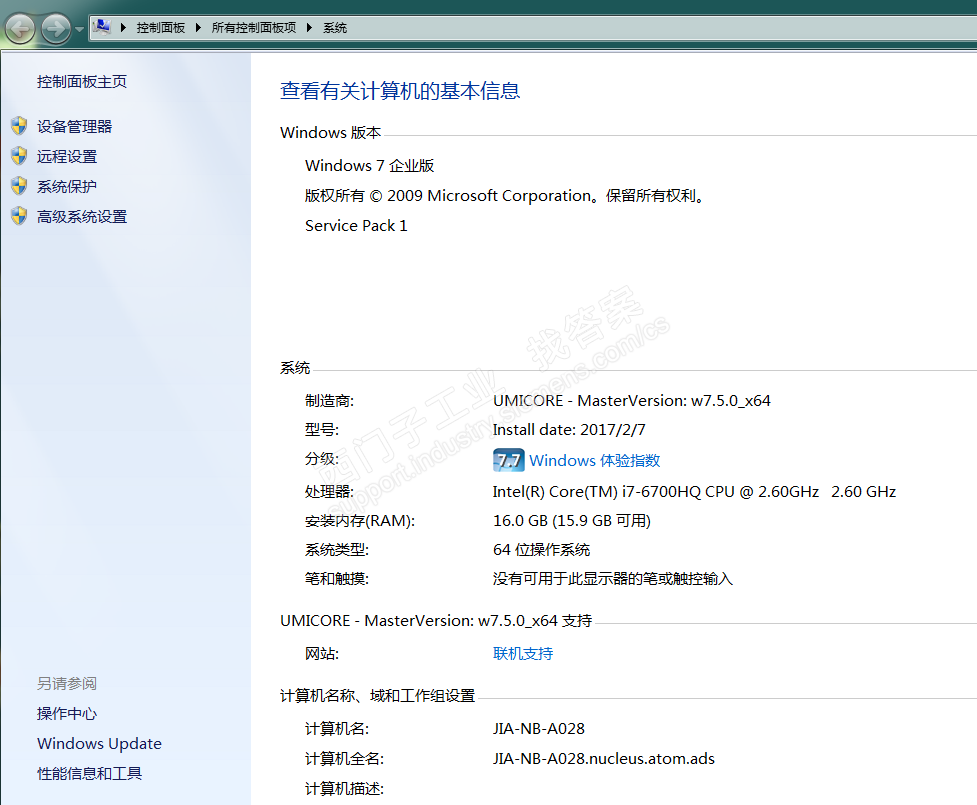Click the 7.7 experience index badge
Screen dimensions: 977x805
pos(508,460)
